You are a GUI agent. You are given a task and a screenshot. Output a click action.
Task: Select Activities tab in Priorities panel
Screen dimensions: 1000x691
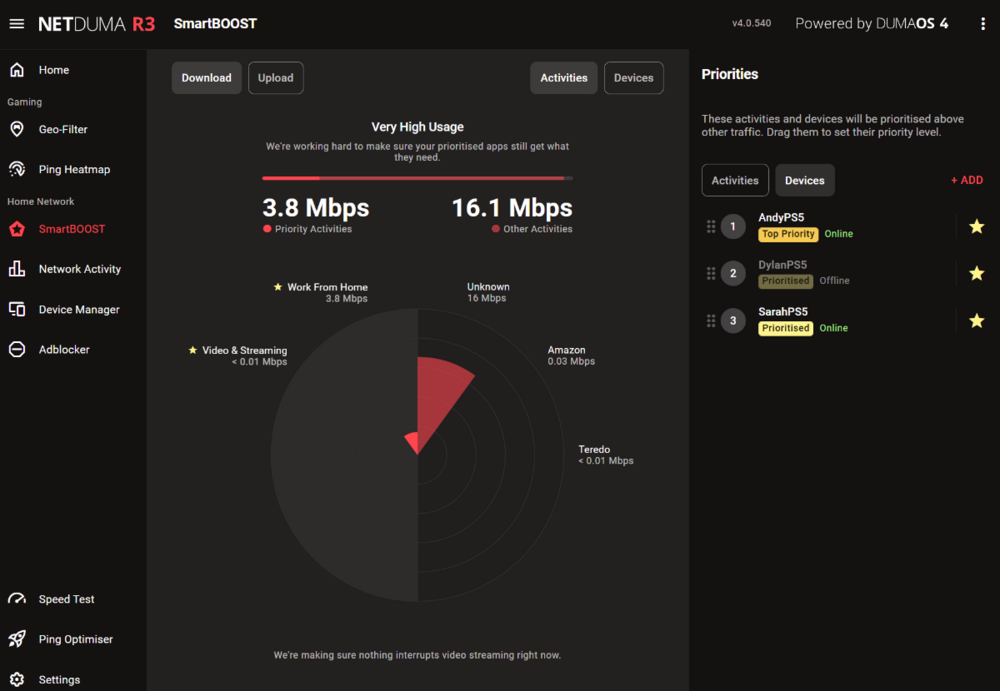tap(735, 181)
